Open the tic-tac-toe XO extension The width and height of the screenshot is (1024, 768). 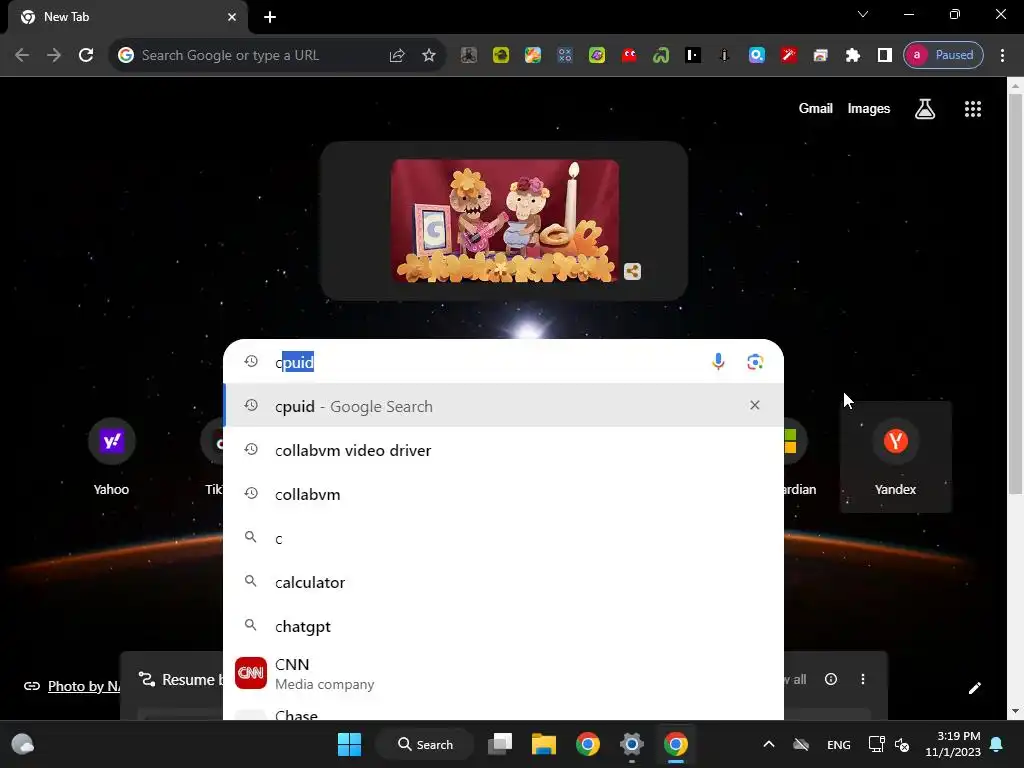tap(565, 56)
